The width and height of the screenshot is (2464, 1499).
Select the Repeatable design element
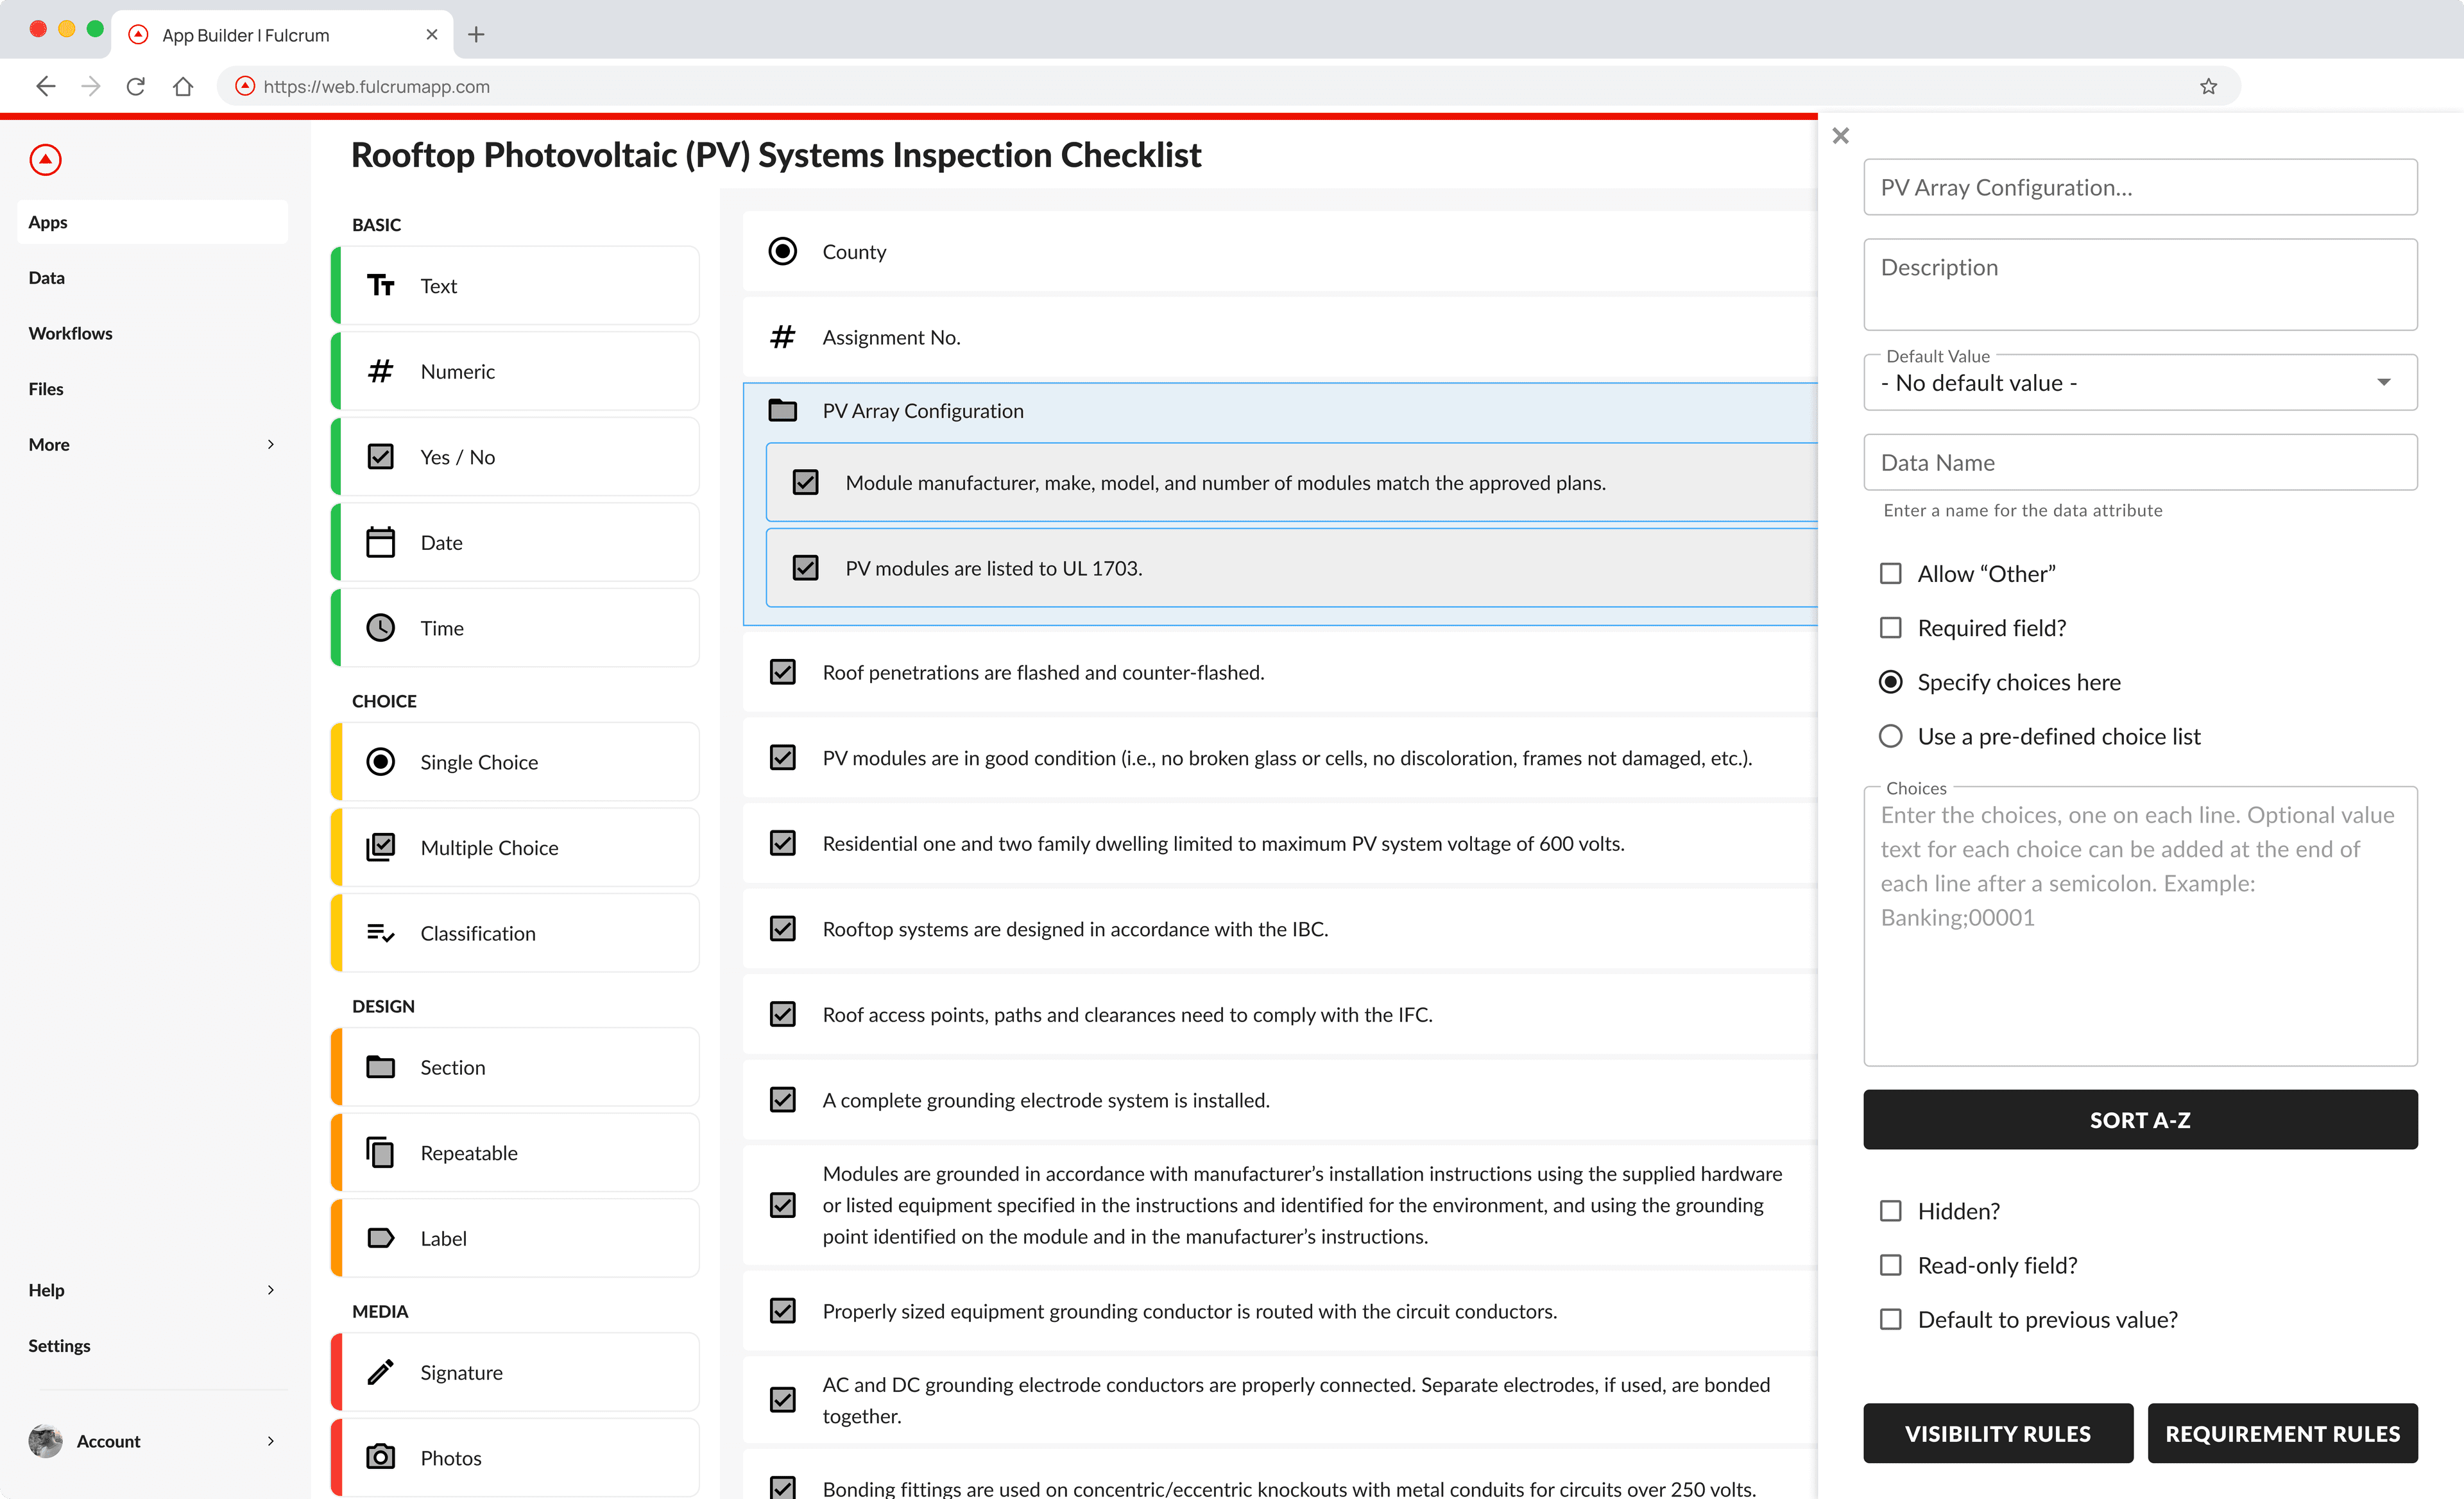point(514,1152)
